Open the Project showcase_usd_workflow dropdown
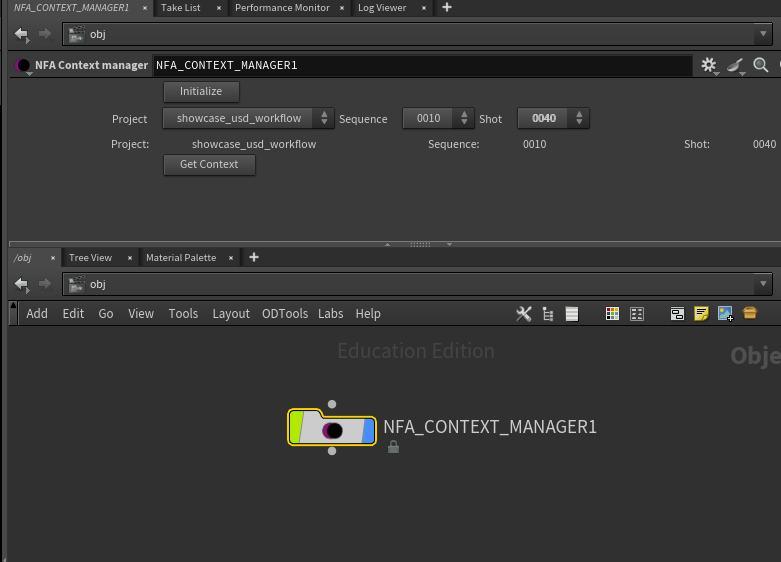The image size is (781, 562). pos(248,119)
